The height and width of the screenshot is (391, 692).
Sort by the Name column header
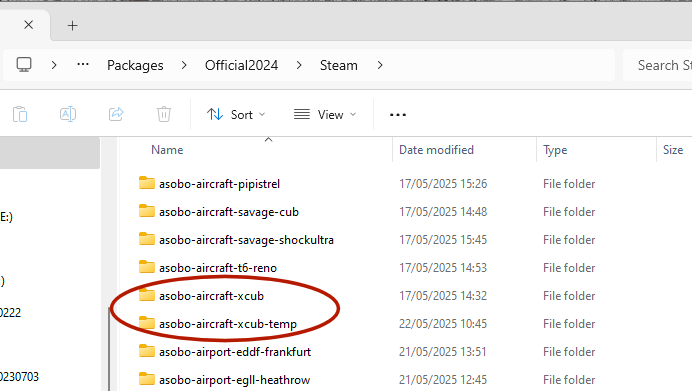pyautogui.click(x=167, y=150)
